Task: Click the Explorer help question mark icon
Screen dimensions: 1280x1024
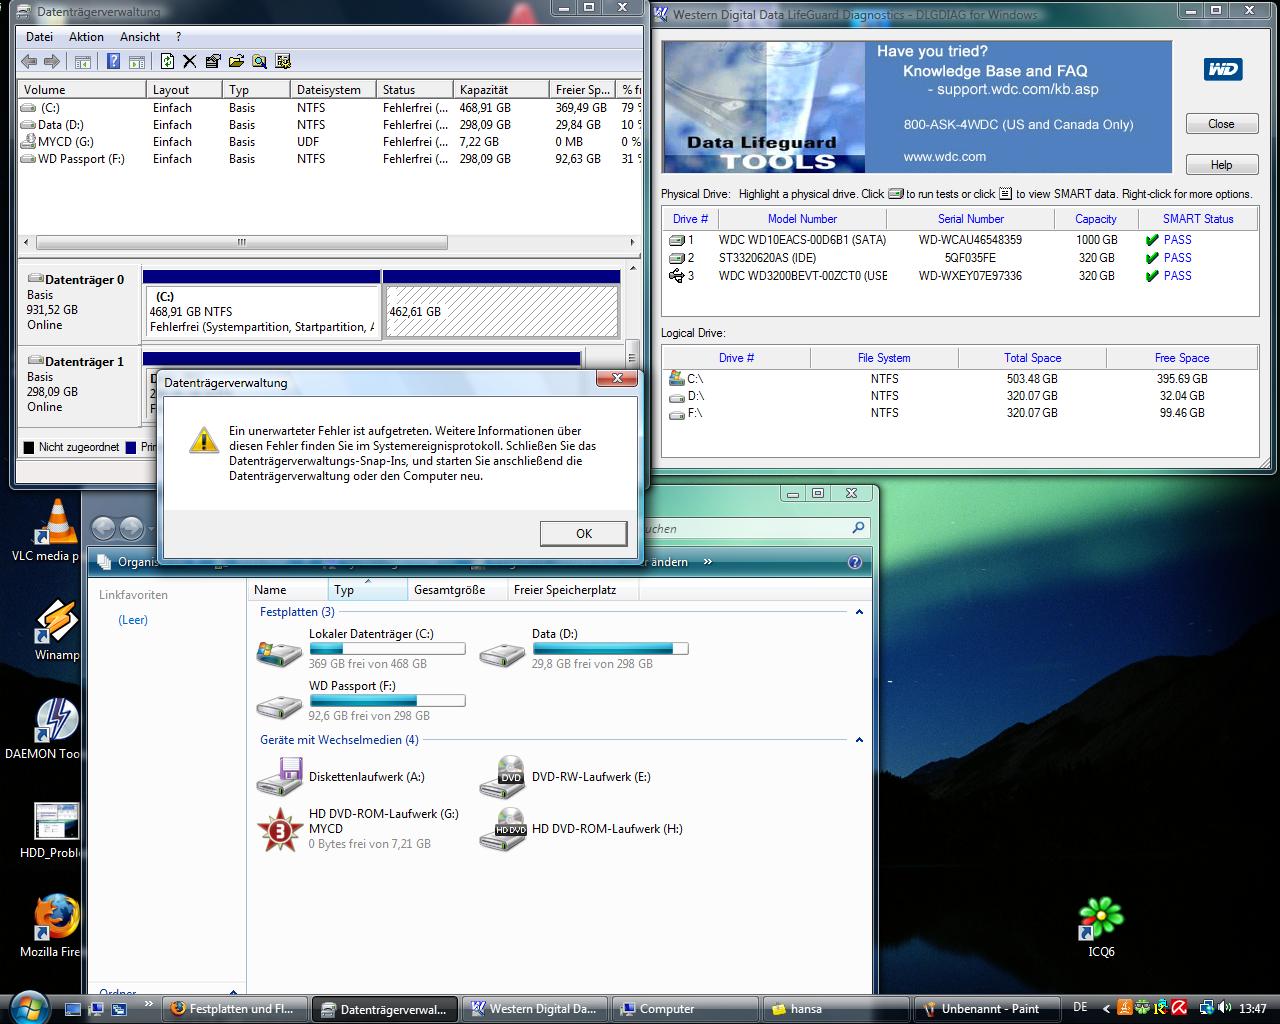Action: [855, 562]
